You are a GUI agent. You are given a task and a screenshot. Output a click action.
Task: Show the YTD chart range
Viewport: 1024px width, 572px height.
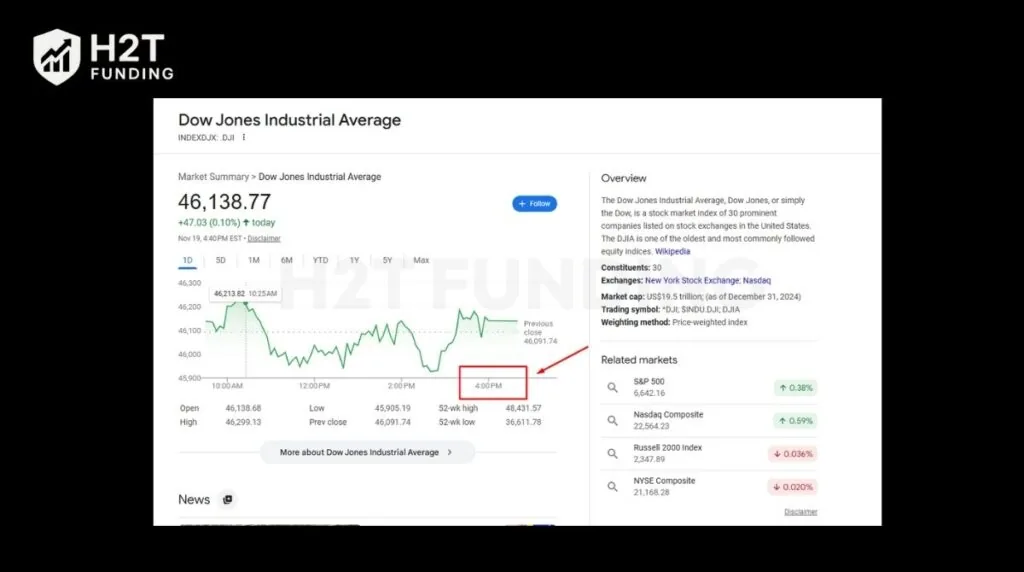tap(320, 261)
